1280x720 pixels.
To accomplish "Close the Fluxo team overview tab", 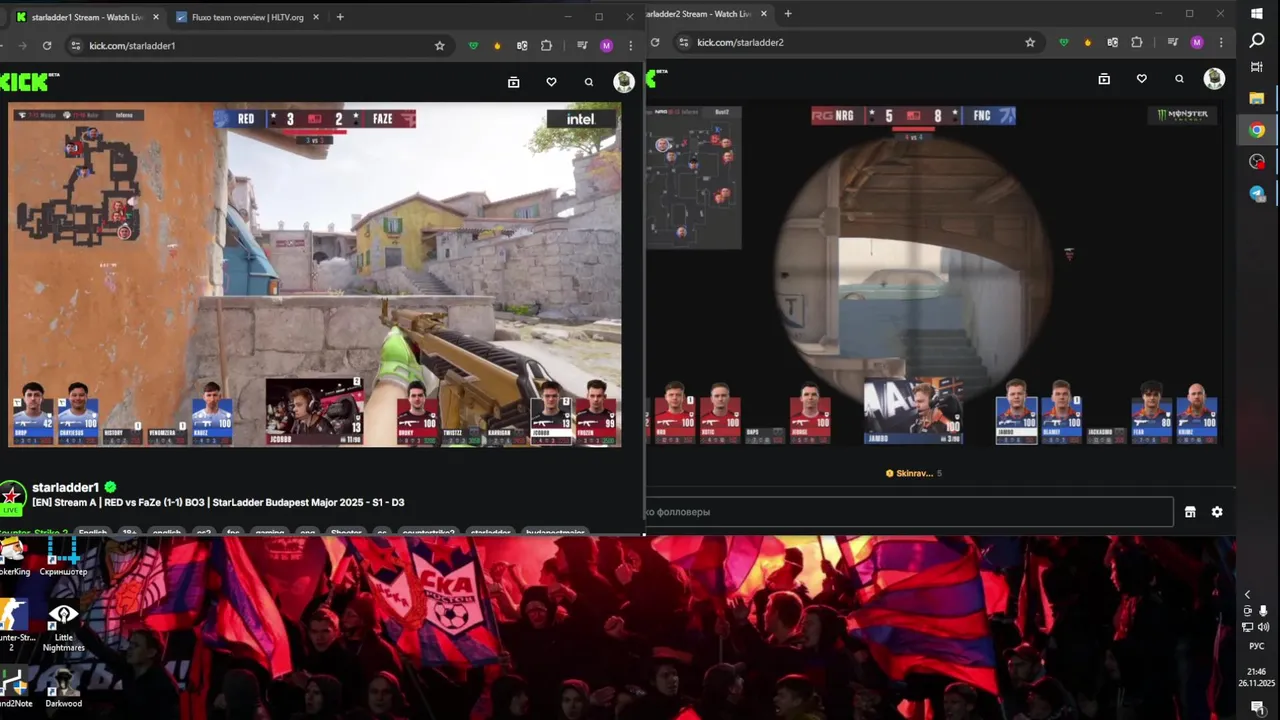I will click(315, 17).
